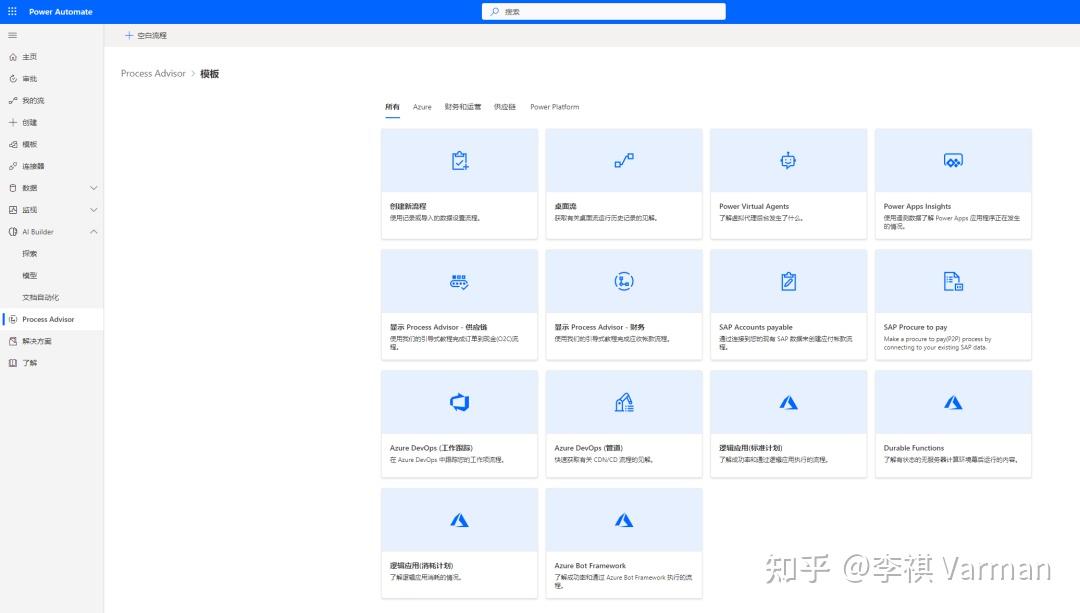This screenshot has height=613, width=1080.
Task: Open the Power Virtual Agents template icon
Action: 788,159
